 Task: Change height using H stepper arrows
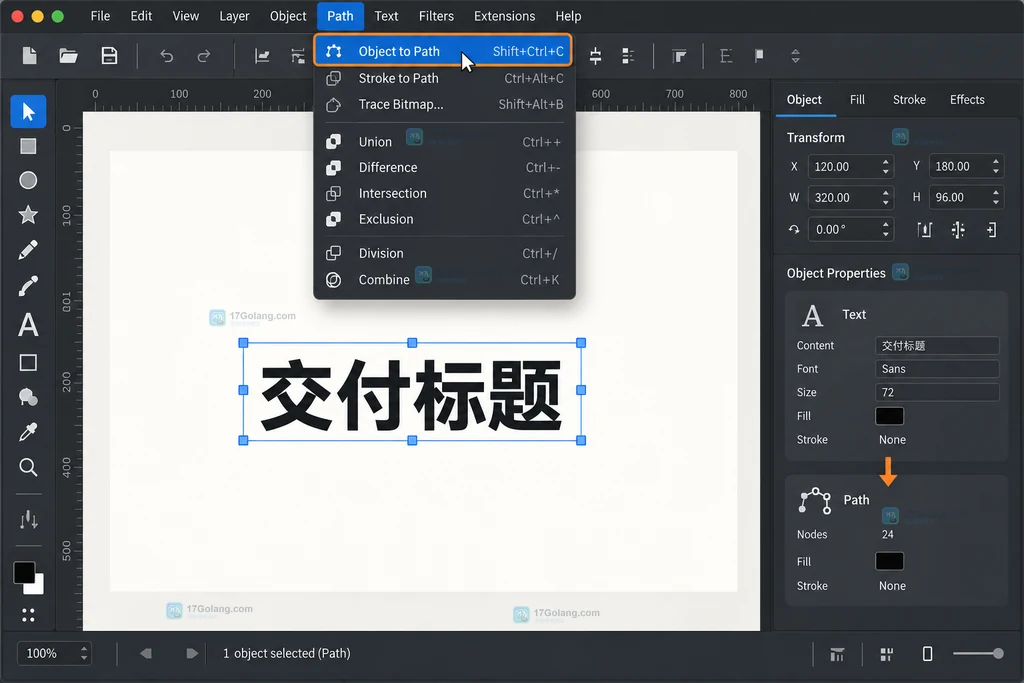coord(995,197)
